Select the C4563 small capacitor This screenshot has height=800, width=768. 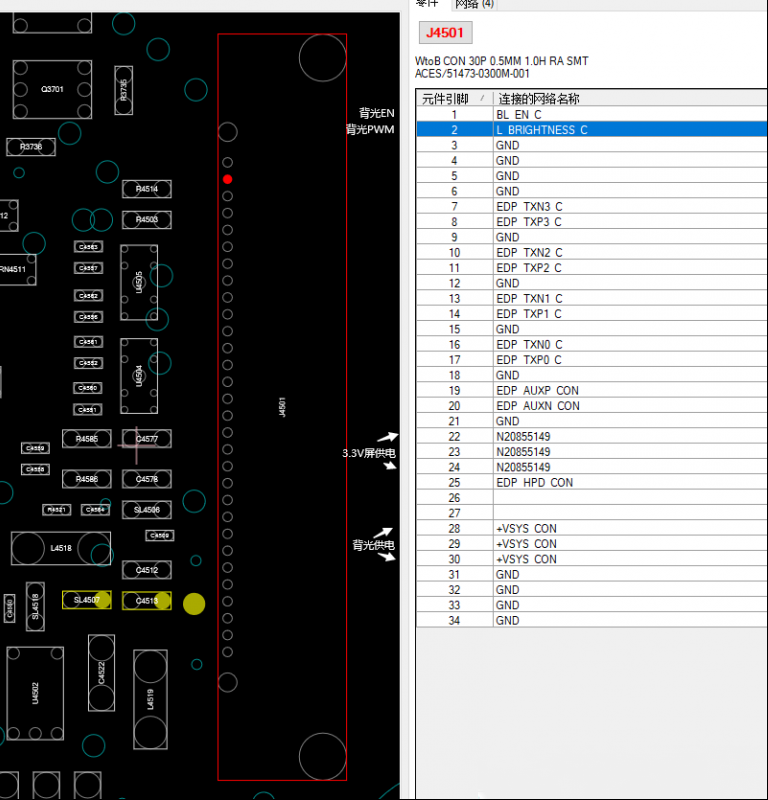tap(88, 247)
